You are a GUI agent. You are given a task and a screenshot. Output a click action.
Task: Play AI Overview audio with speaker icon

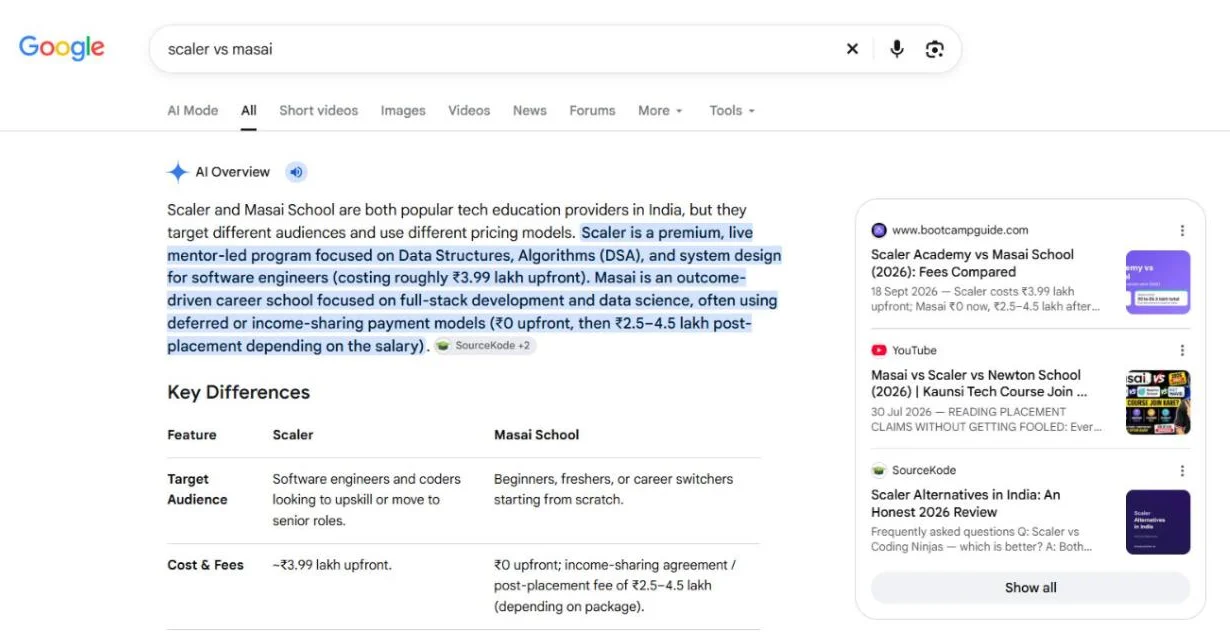296,172
